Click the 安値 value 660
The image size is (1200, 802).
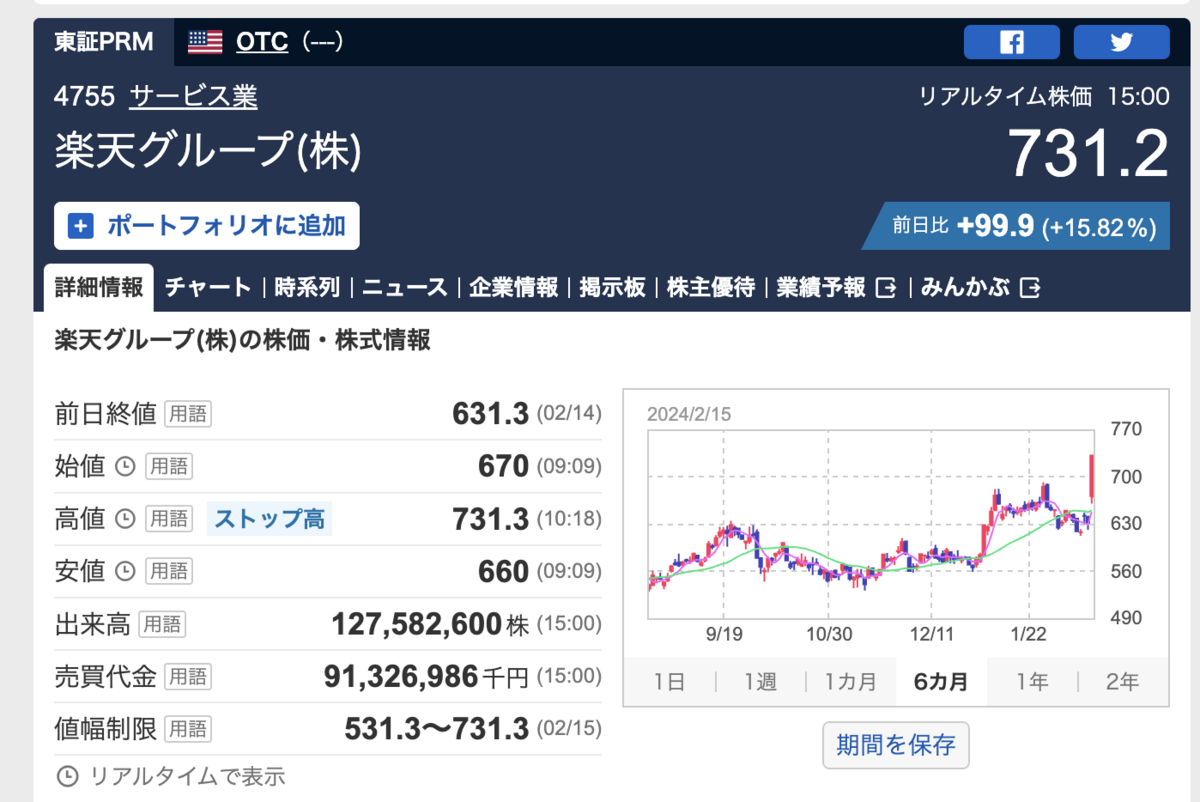[504, 571]
